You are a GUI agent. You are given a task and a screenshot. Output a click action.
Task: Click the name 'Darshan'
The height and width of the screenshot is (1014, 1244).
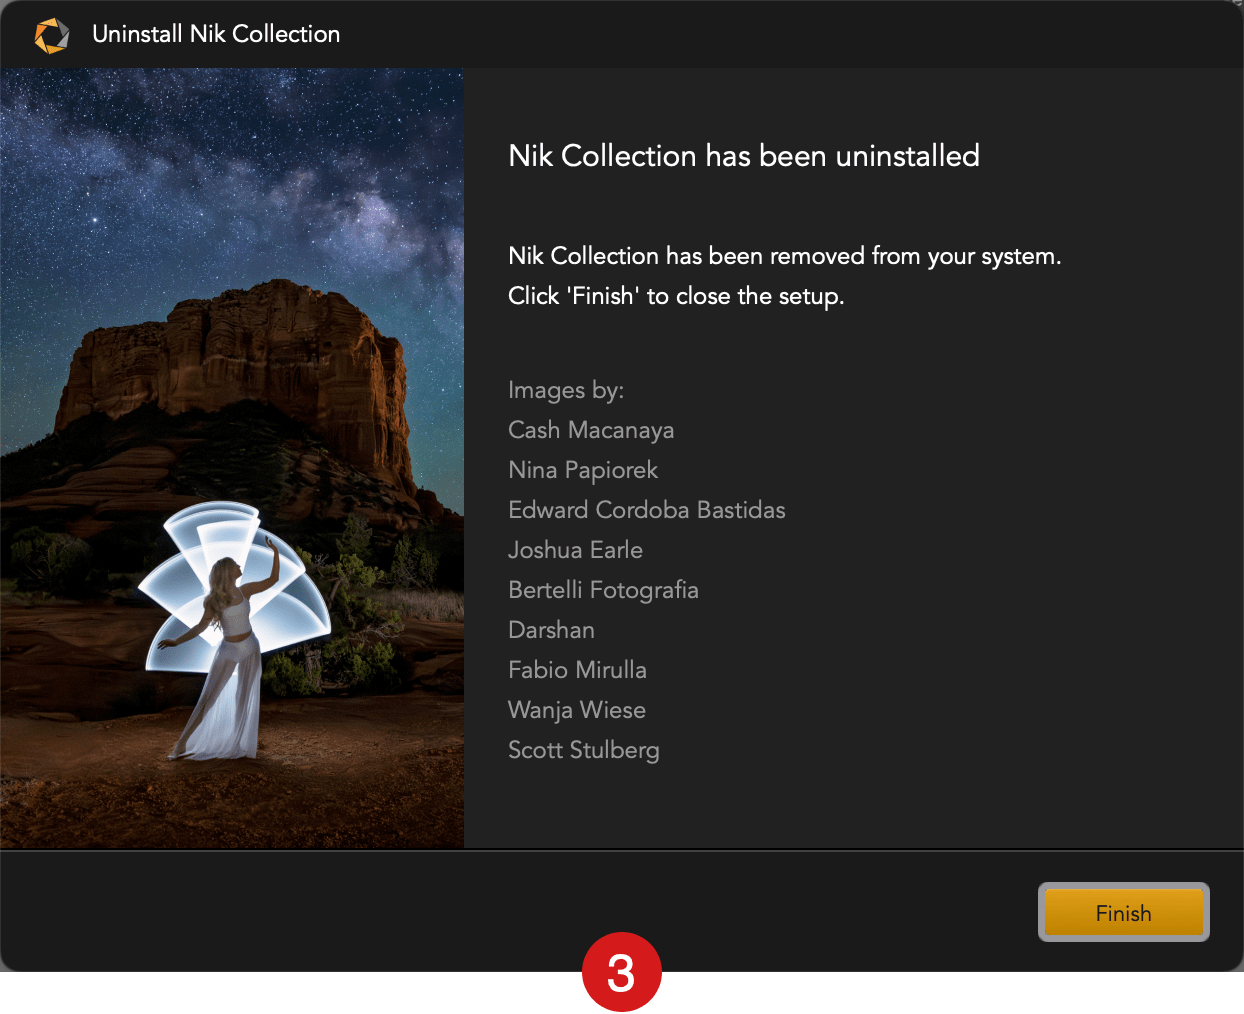click(551, 630)
